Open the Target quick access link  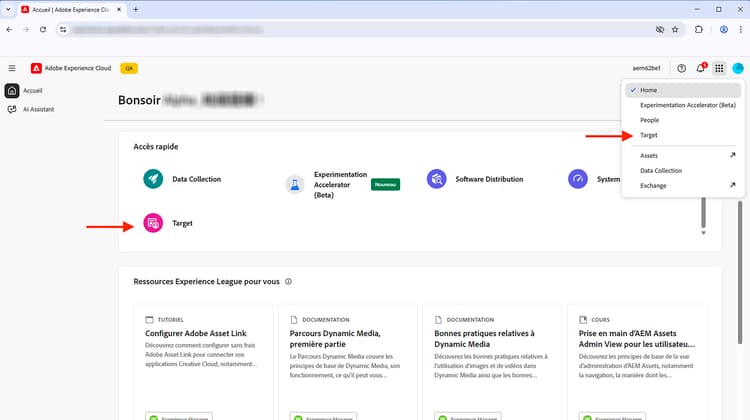[x=182, y=223]
